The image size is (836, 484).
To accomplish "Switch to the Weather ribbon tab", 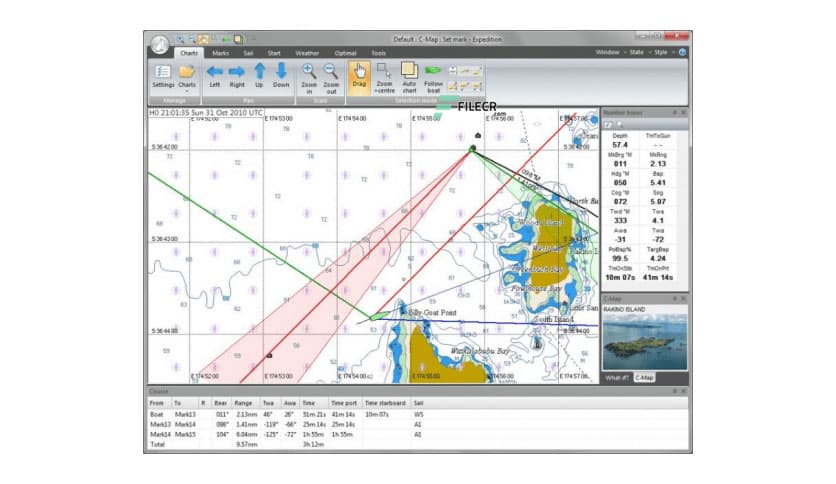I will coord(307,52).
